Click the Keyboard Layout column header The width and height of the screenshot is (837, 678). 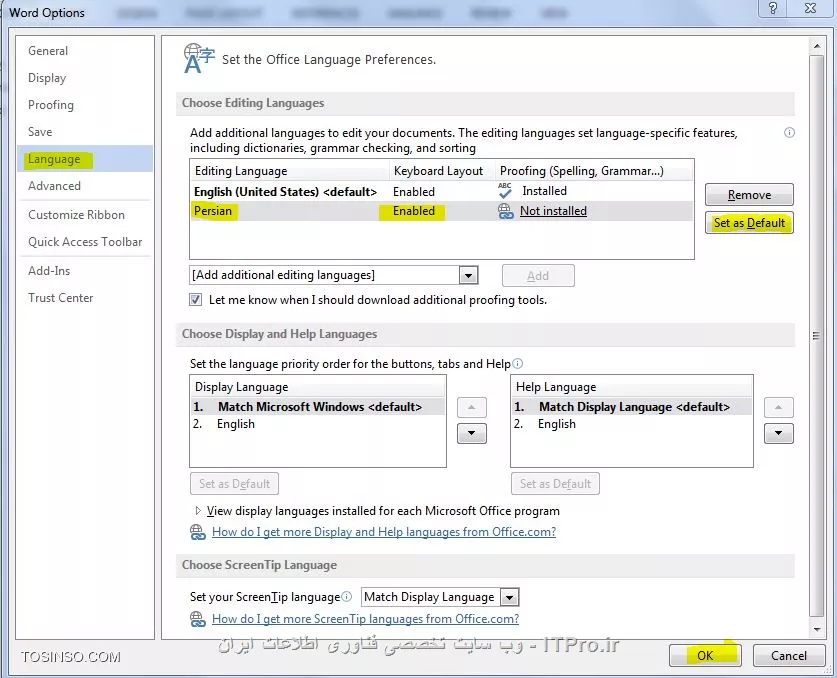click(443, 171)
